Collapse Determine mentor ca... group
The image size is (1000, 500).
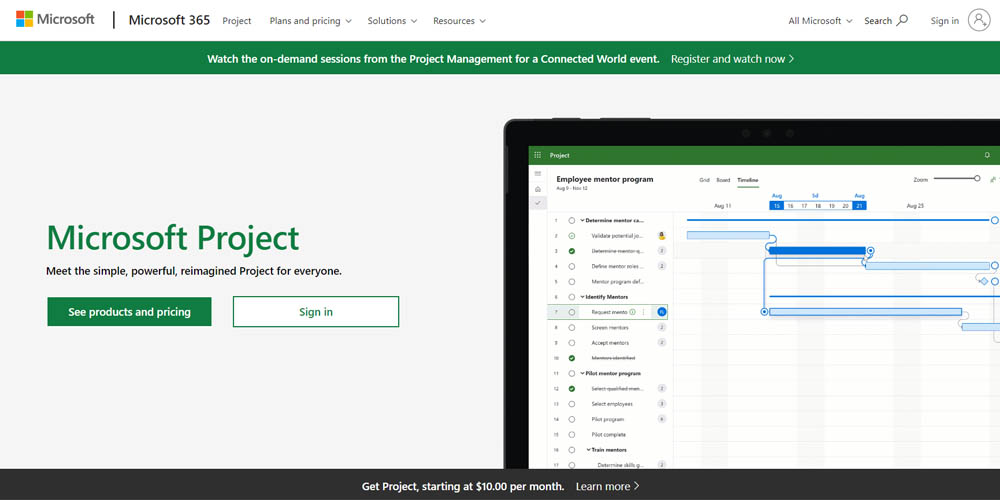pyautogui.click(x=582, y=221)
